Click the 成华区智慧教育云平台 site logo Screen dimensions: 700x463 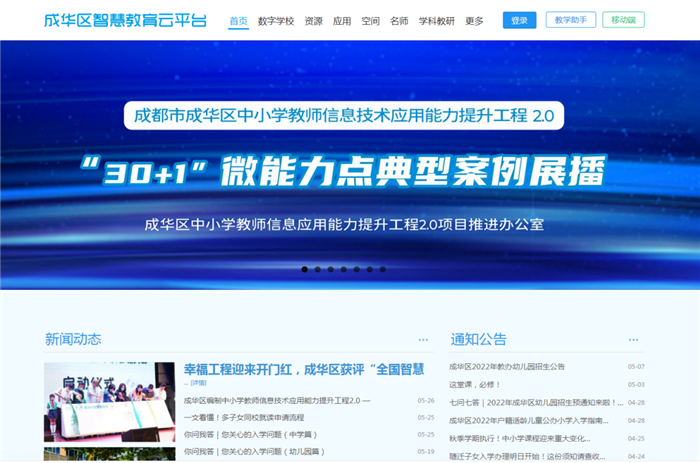click(125, 20)
